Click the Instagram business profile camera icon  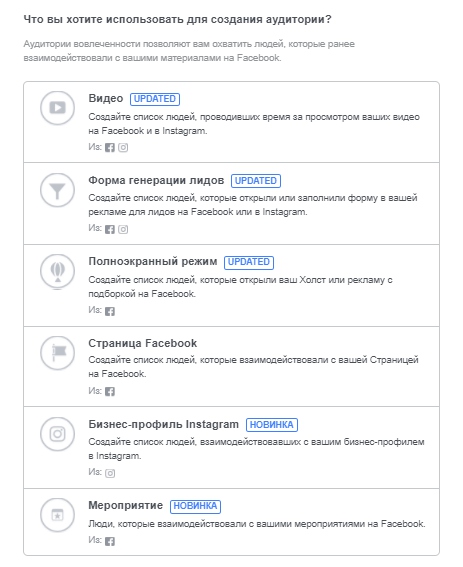pos(57,434)
